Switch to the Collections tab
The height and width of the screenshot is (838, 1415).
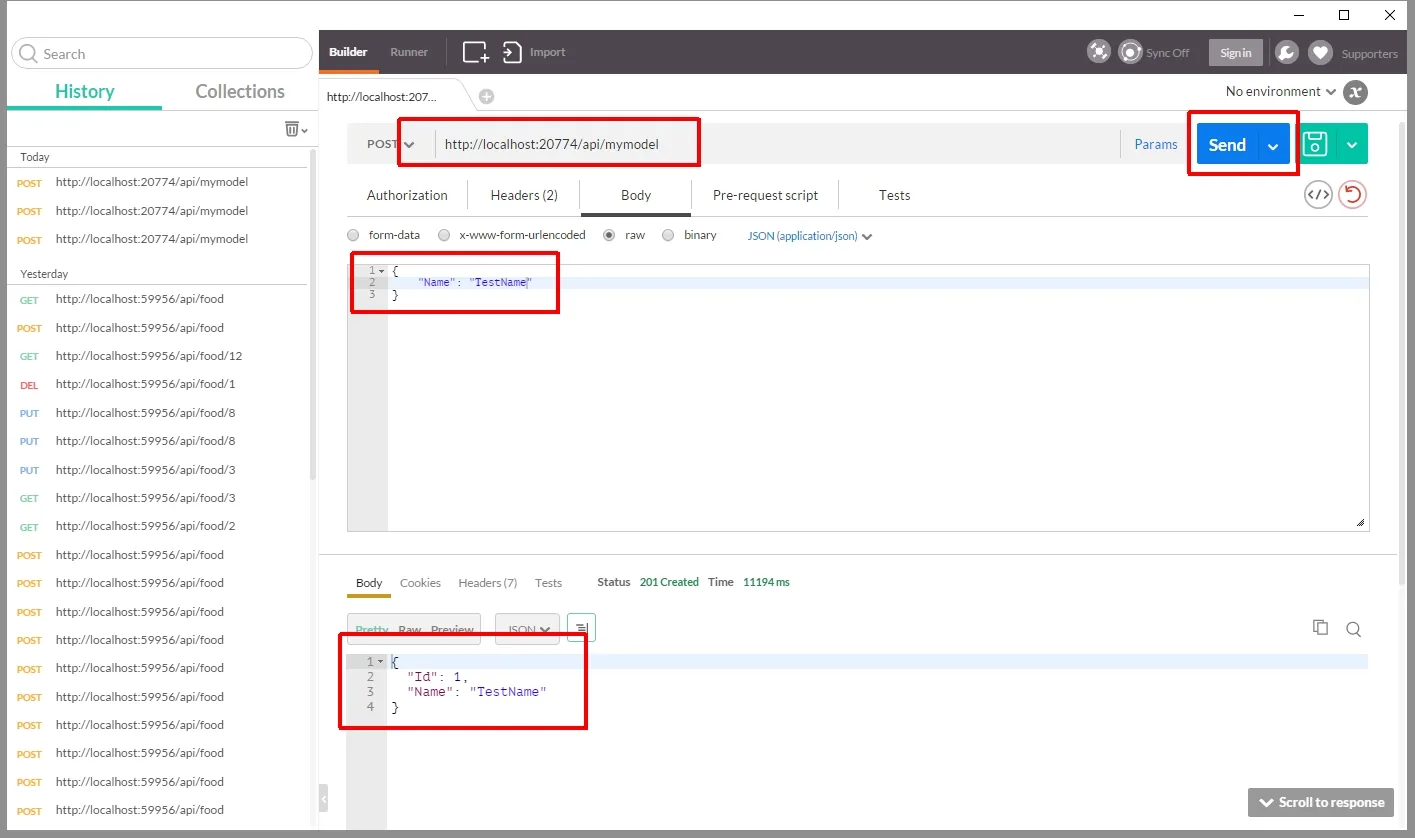point(240,91)
